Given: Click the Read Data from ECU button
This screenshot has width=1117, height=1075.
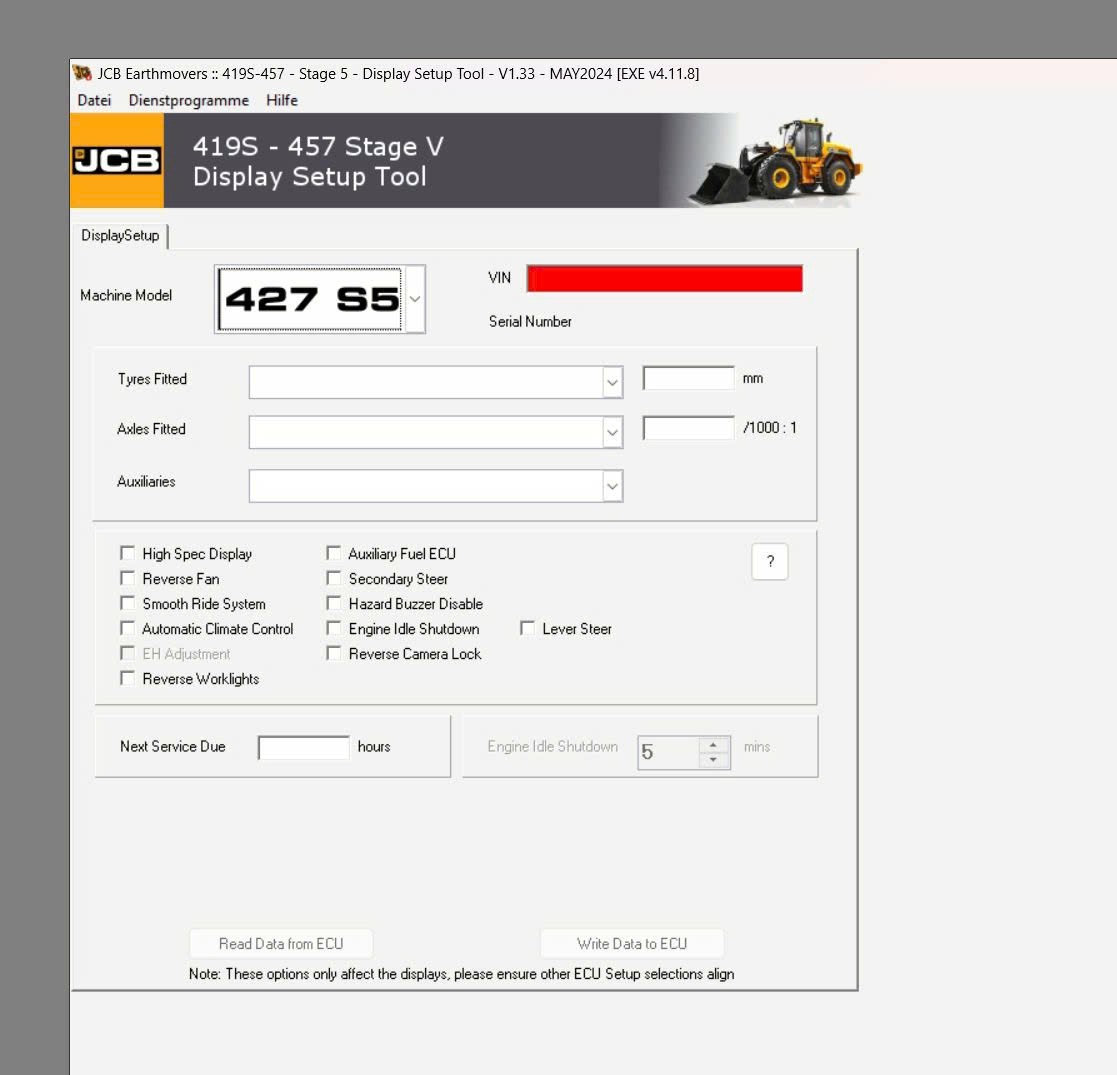Looking at the screenshot, I should pos(281,943).
